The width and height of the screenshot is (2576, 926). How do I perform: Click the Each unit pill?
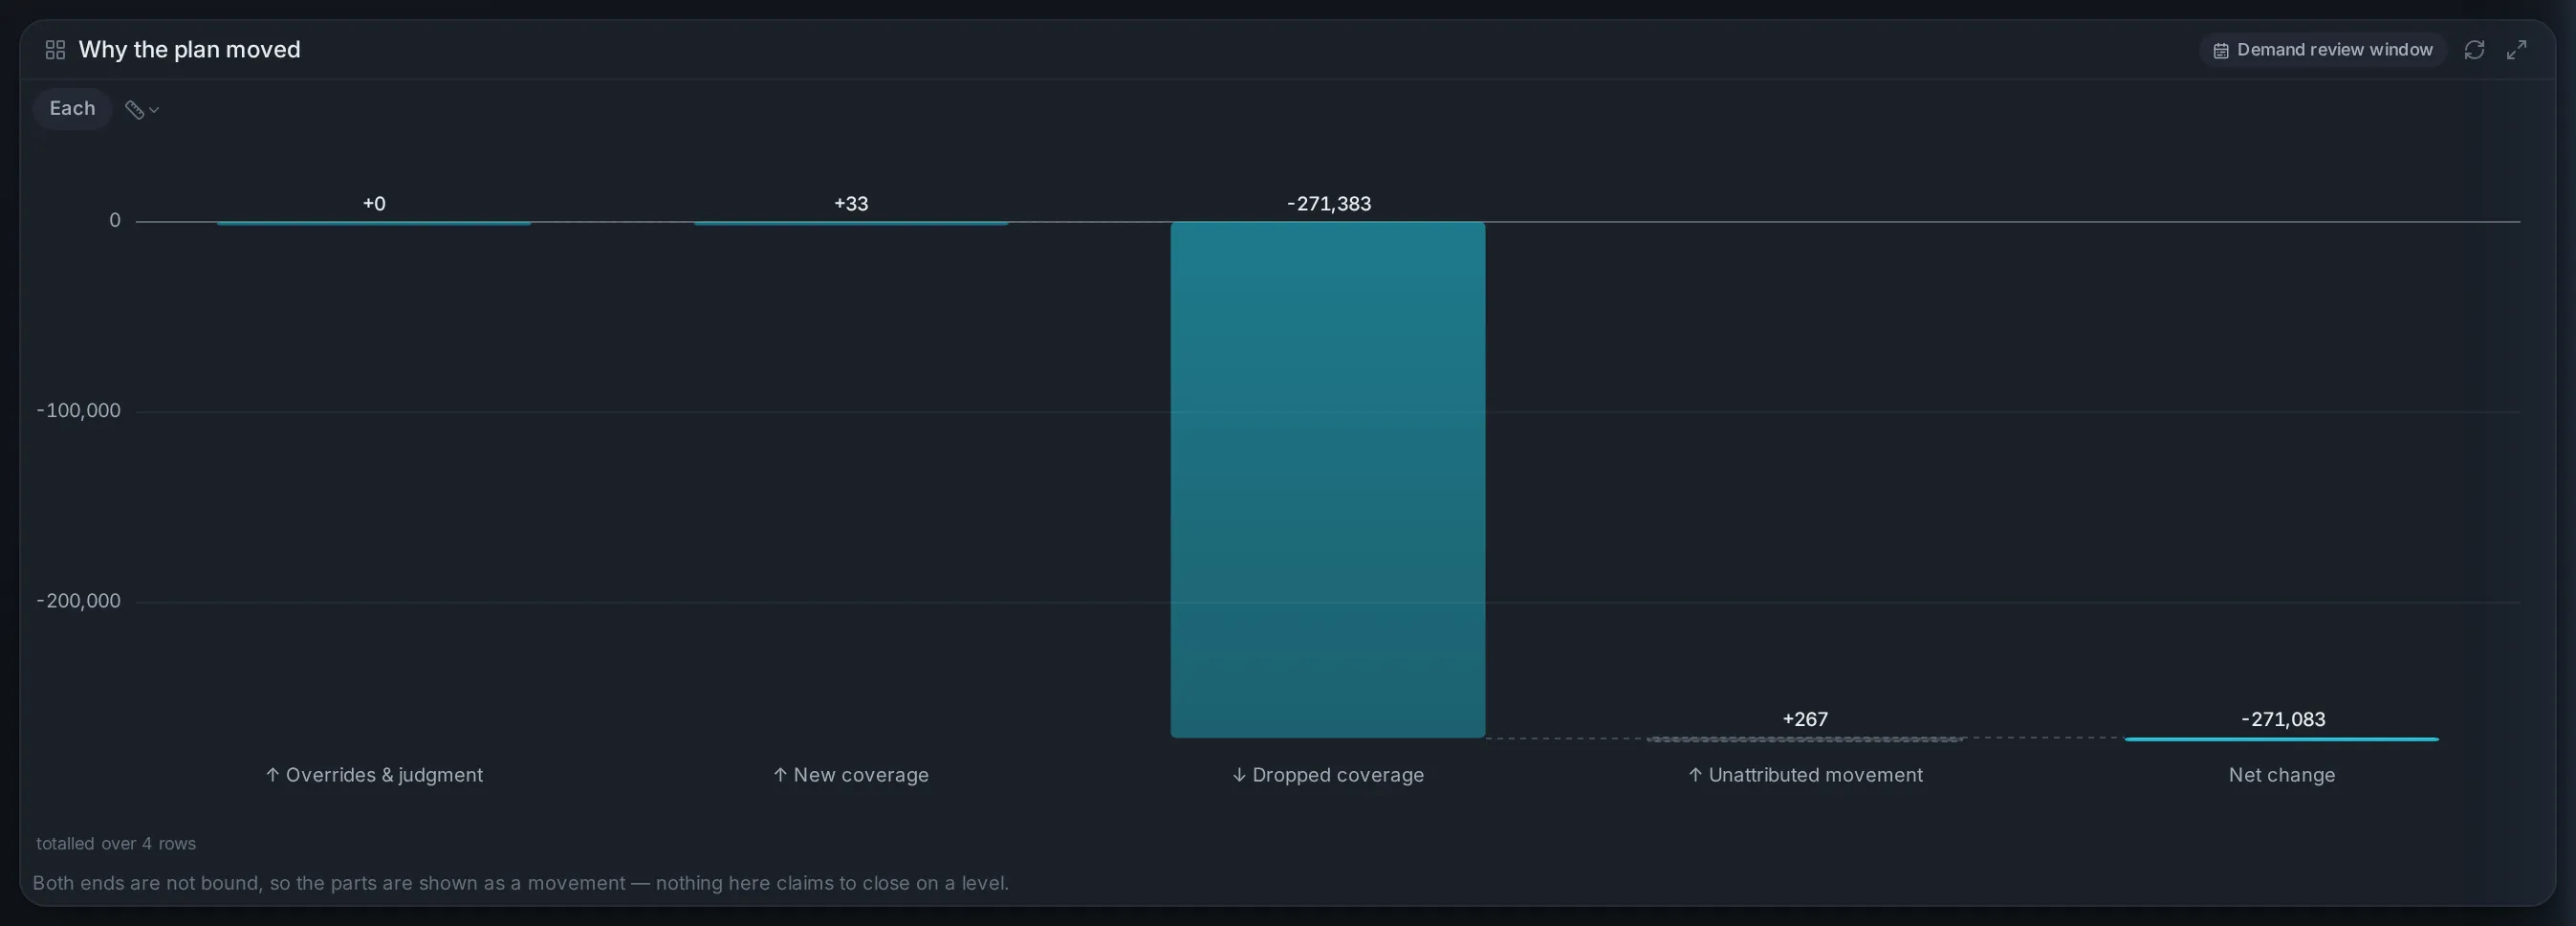coord(72,108)
